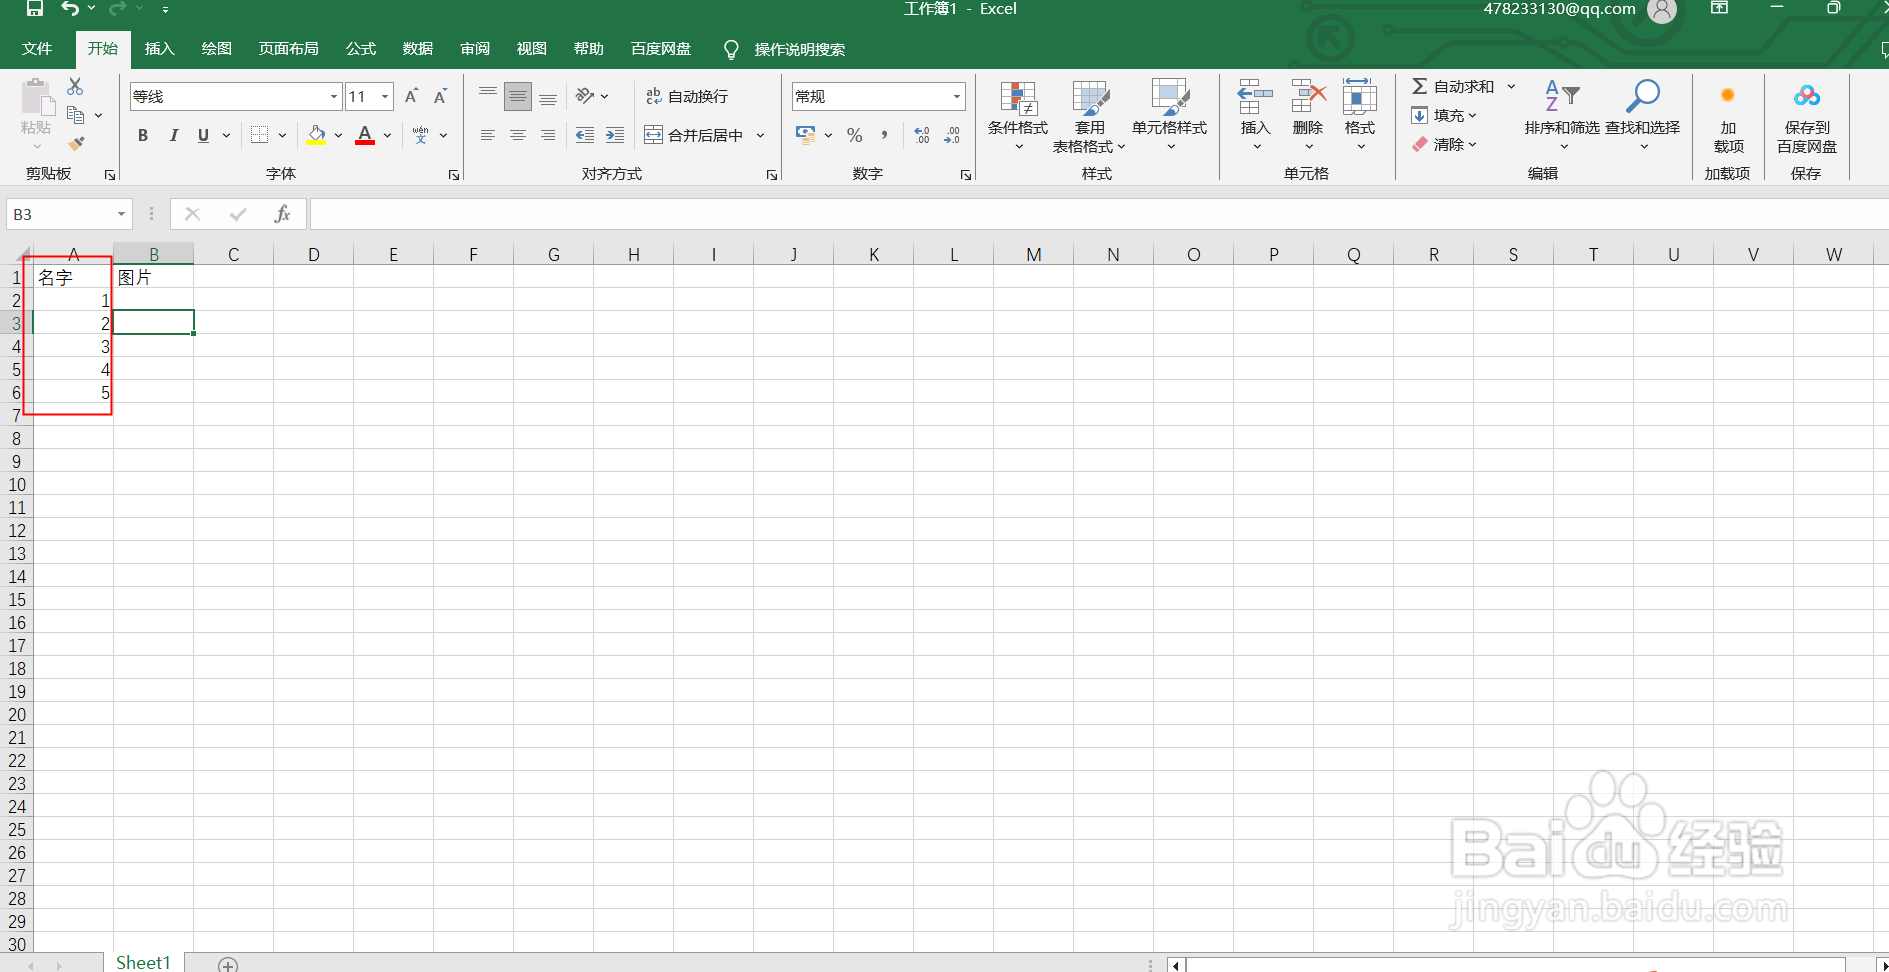Click the Undo arrow icon
1889x972 pixels.
click(x=70, y=8)
